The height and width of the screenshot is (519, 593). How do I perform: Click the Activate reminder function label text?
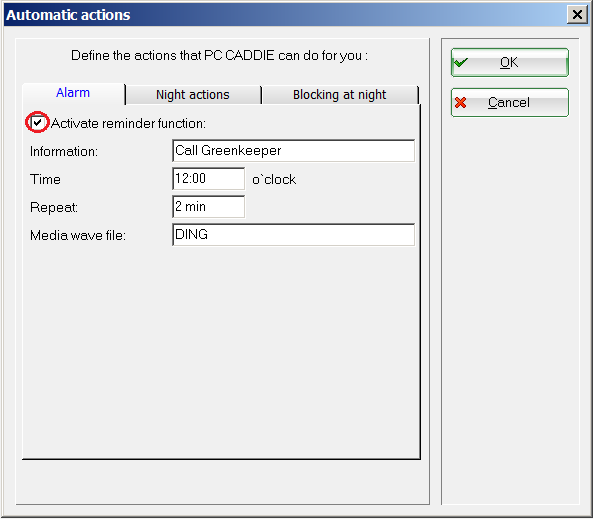129,123
